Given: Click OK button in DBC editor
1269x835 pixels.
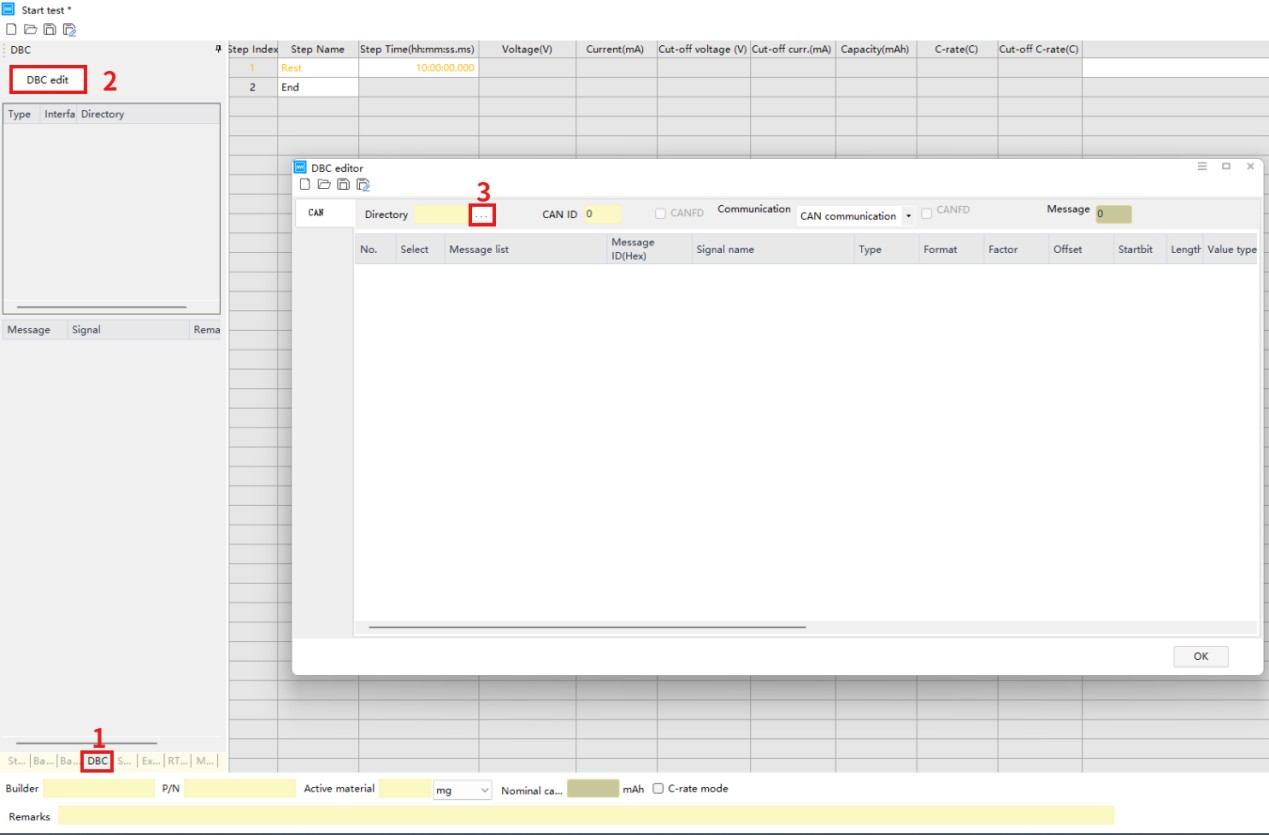Looking at the screenshot, I should [1200, 656].
